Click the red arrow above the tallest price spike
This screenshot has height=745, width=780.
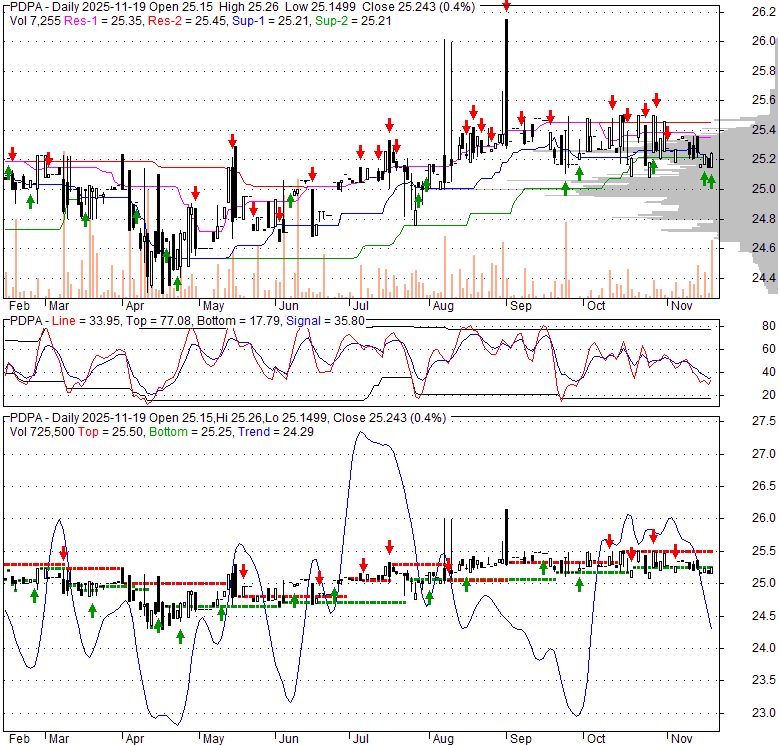[x=506, y=6]
